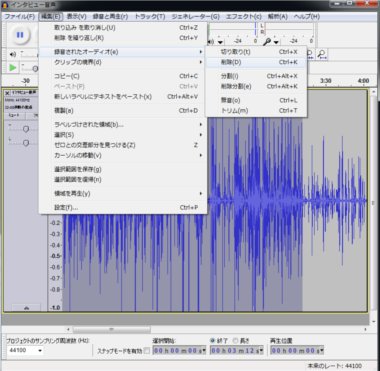
Task: Choose 無音(o) in the submenu
Action: [256, 100]
